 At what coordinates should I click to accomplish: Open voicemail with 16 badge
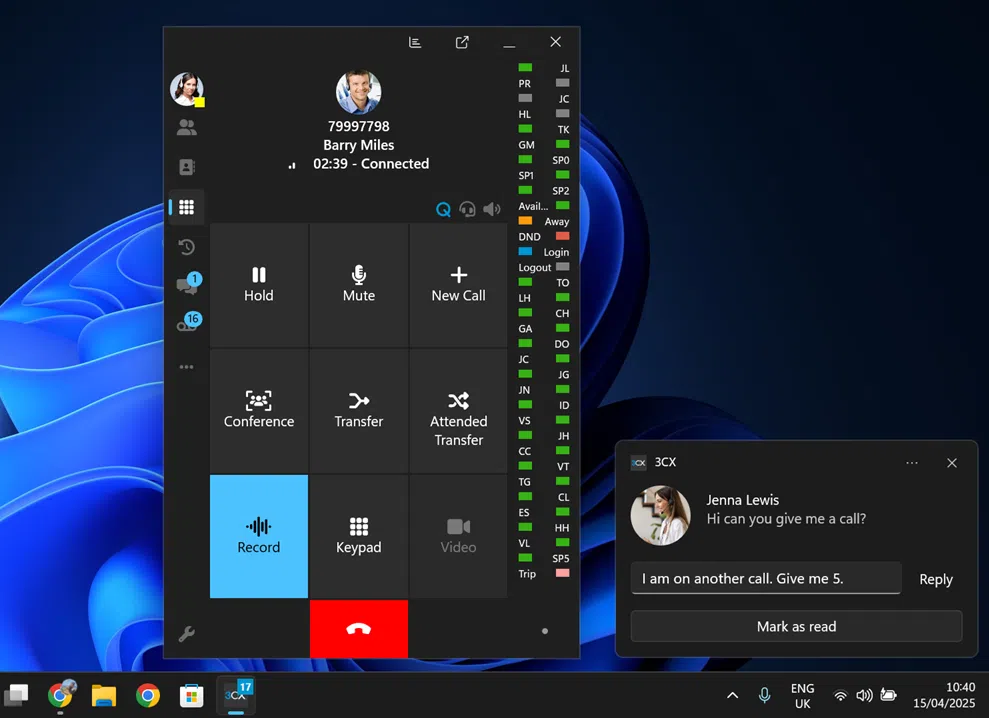[188, 322]
